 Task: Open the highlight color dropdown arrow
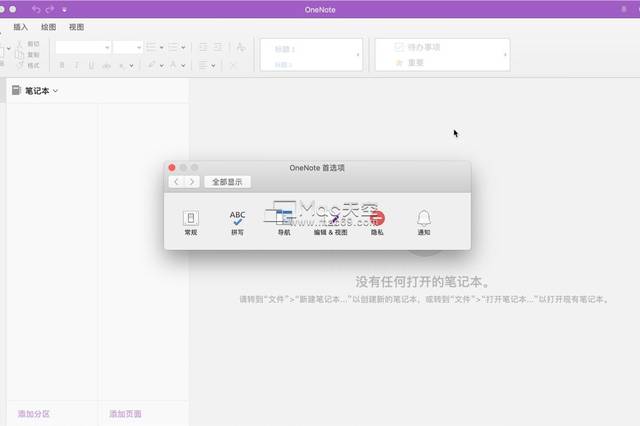pyautogui.click(x=162, y=66)
